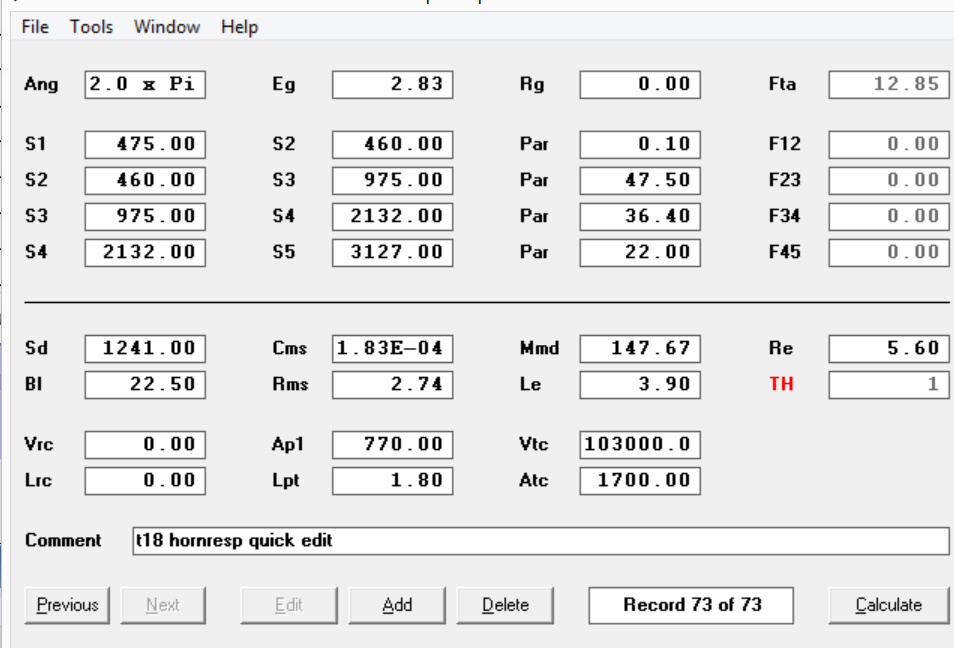Click the Ap1 label
The width and height of the screenshot is (954, 648).
click(x=288, y=445)
